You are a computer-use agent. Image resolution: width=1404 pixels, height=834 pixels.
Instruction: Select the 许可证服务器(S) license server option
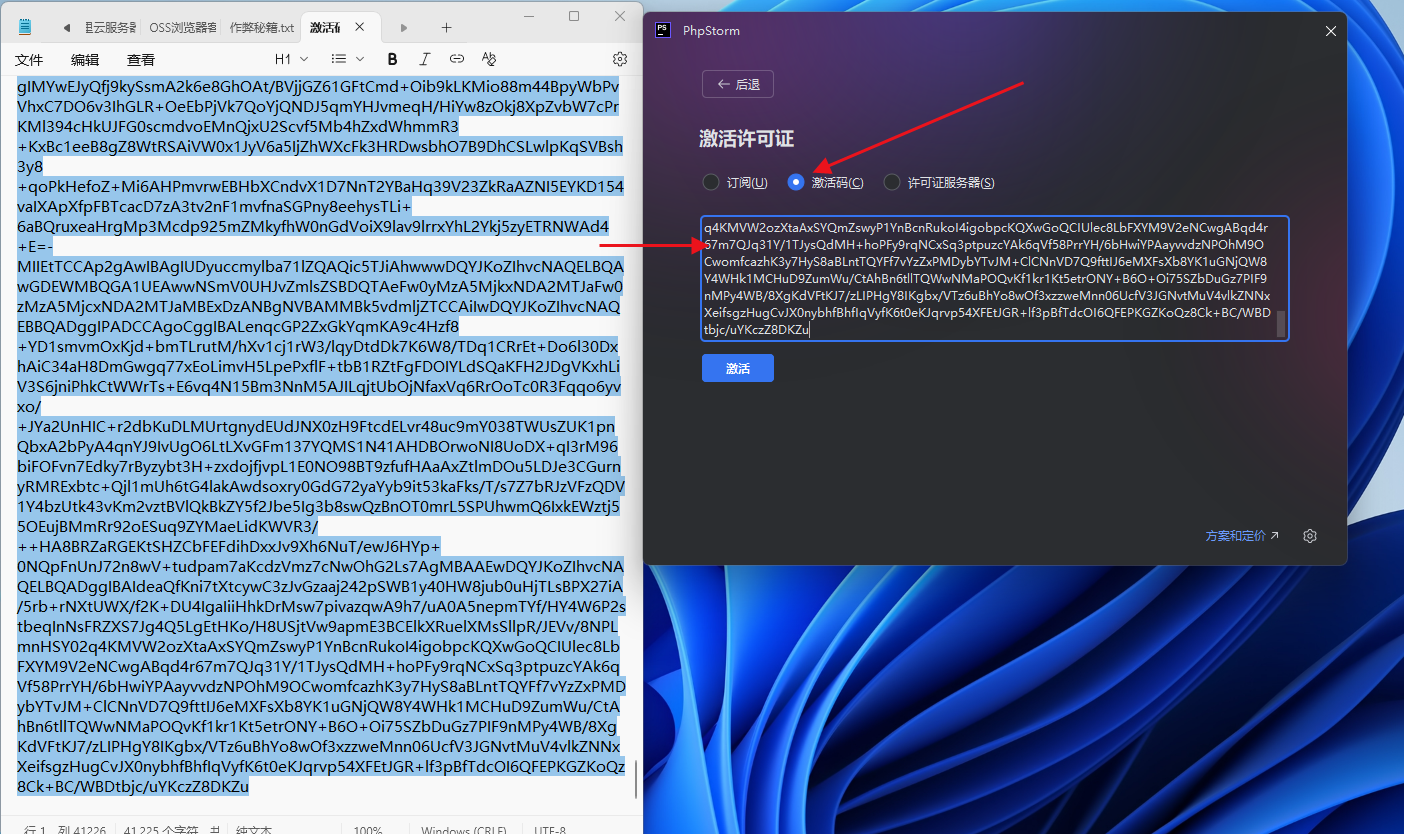[939, 182]
